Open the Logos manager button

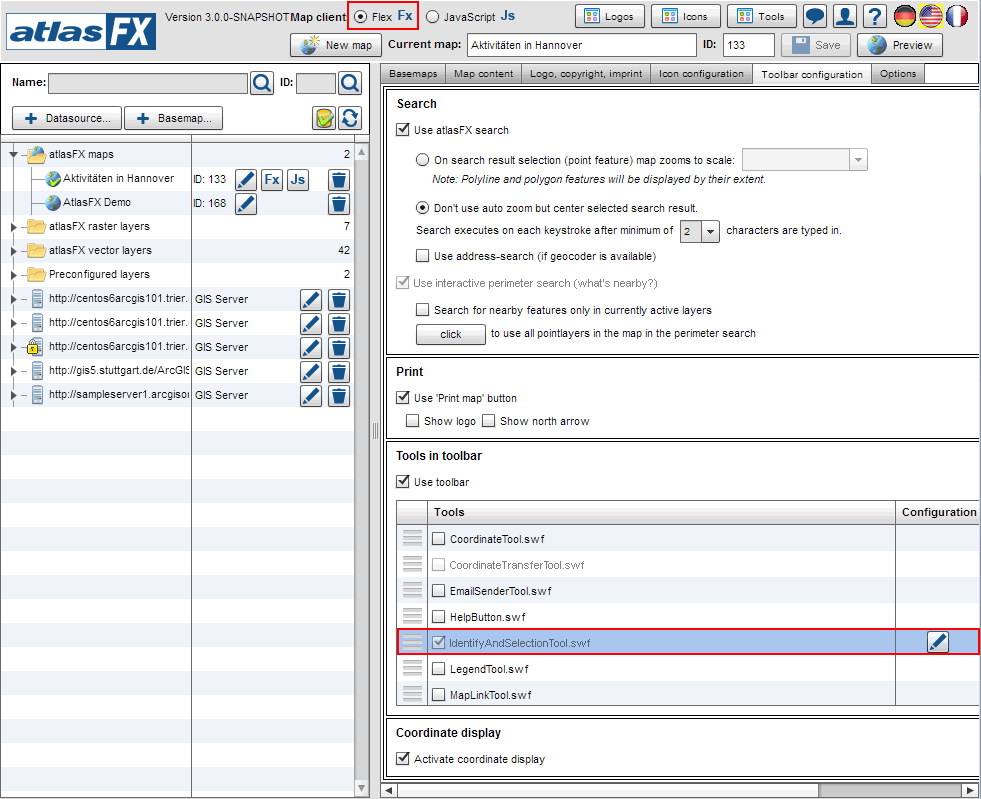[609, 16]
